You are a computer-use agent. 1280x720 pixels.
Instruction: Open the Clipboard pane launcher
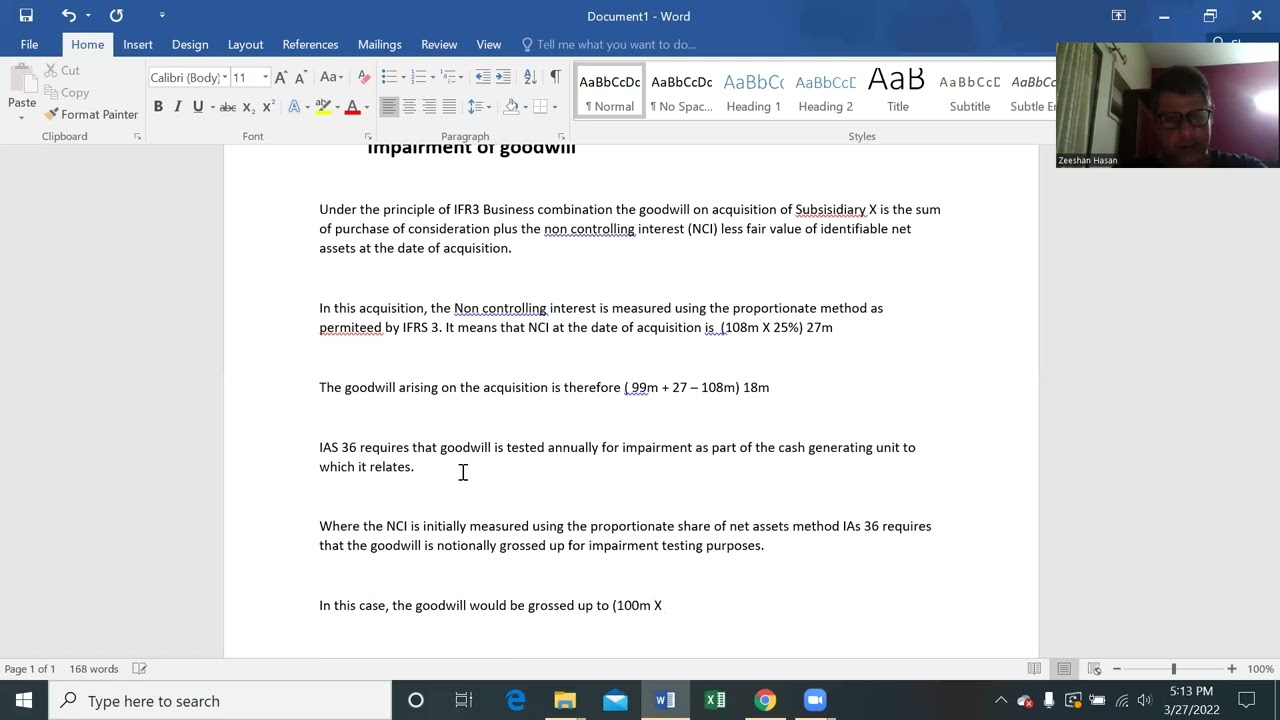pos(137,136)
